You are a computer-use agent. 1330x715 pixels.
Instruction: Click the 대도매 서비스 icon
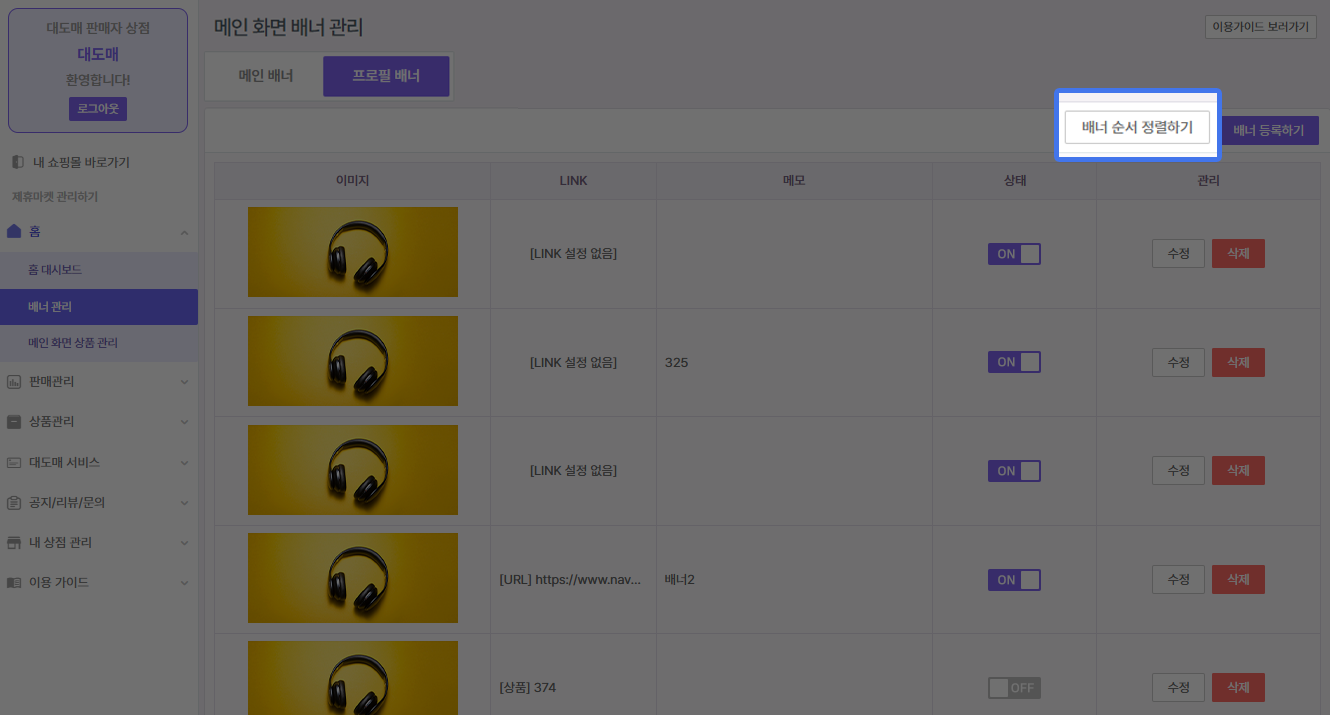tap(14, 463)
